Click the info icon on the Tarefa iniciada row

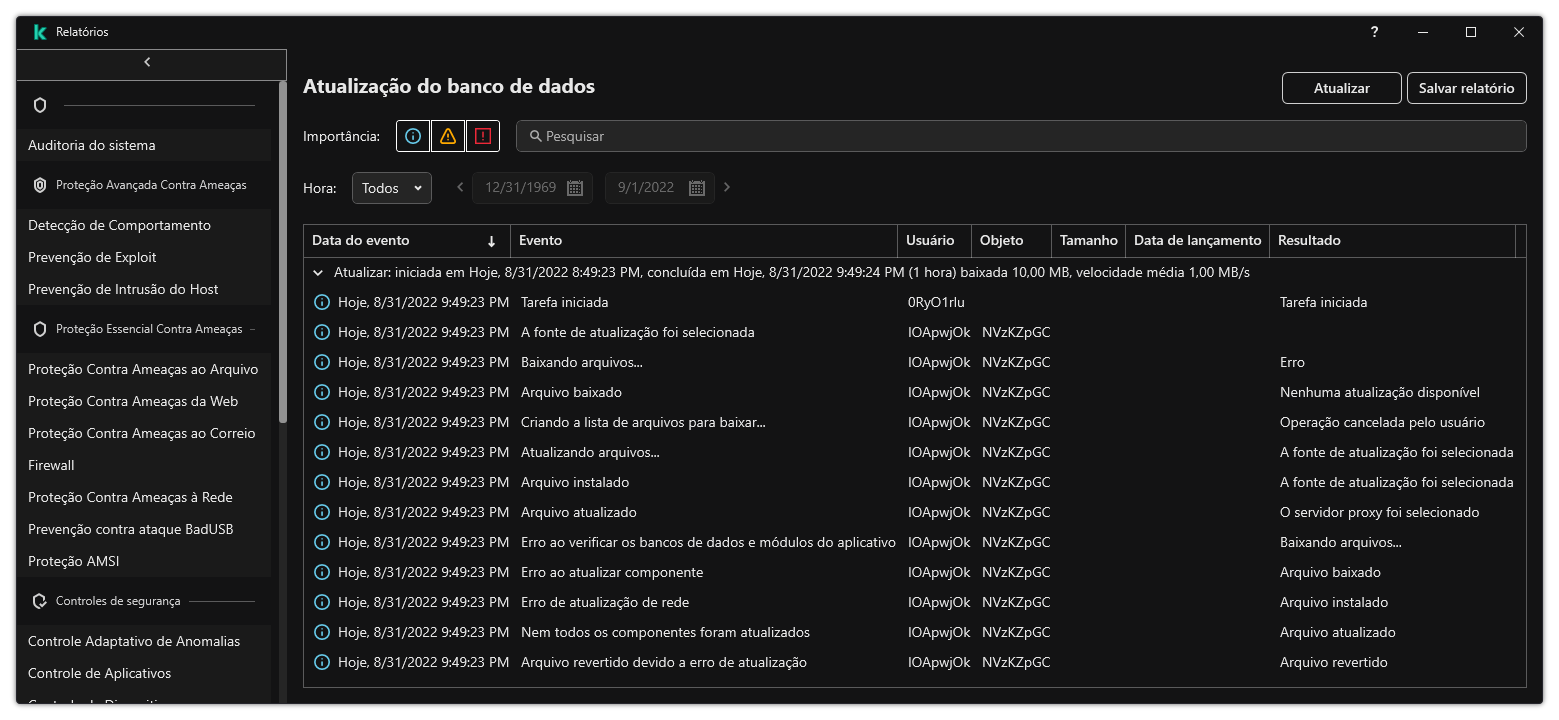[321, 301]
